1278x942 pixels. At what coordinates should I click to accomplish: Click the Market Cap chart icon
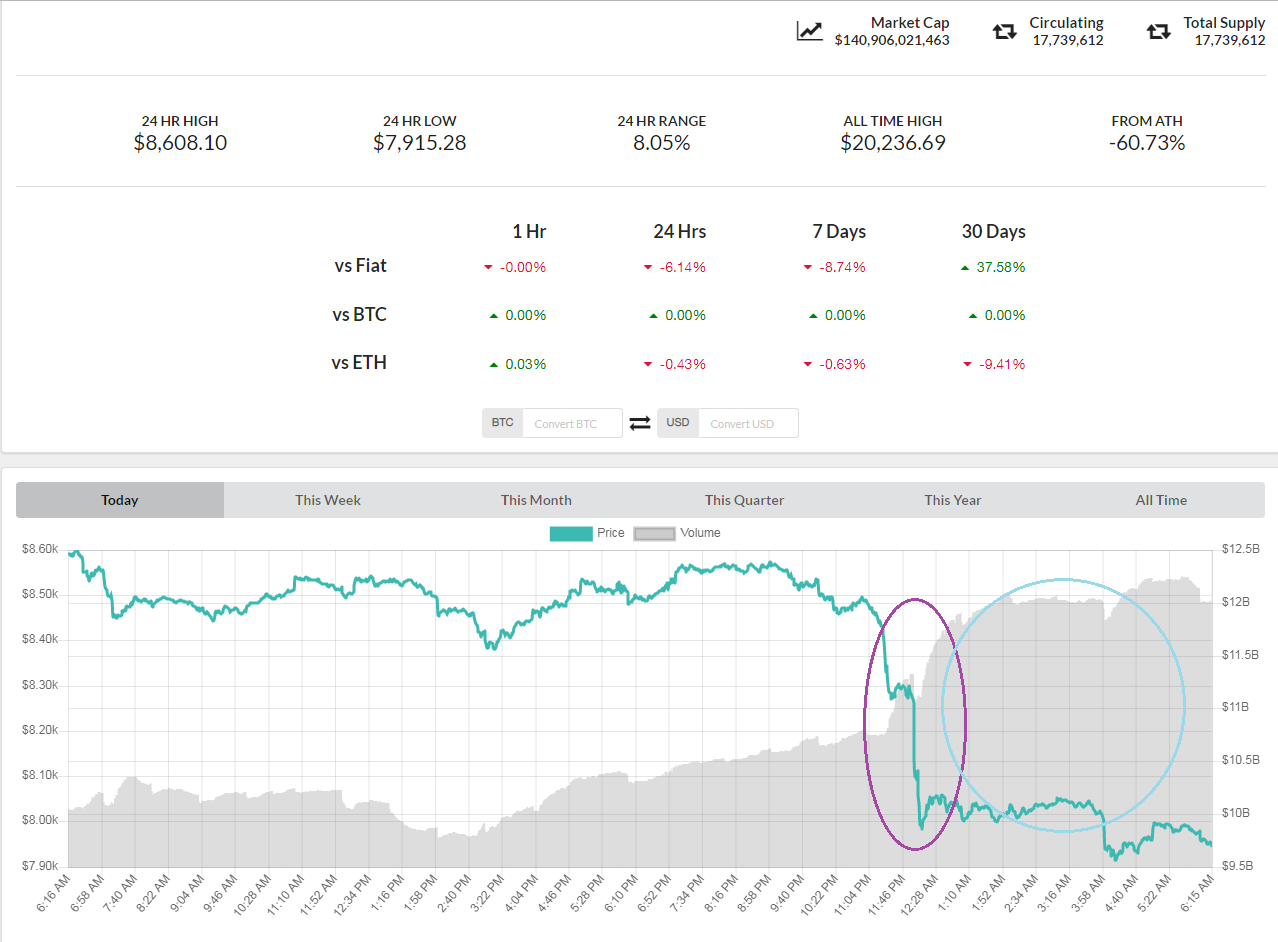coord(809,31)
